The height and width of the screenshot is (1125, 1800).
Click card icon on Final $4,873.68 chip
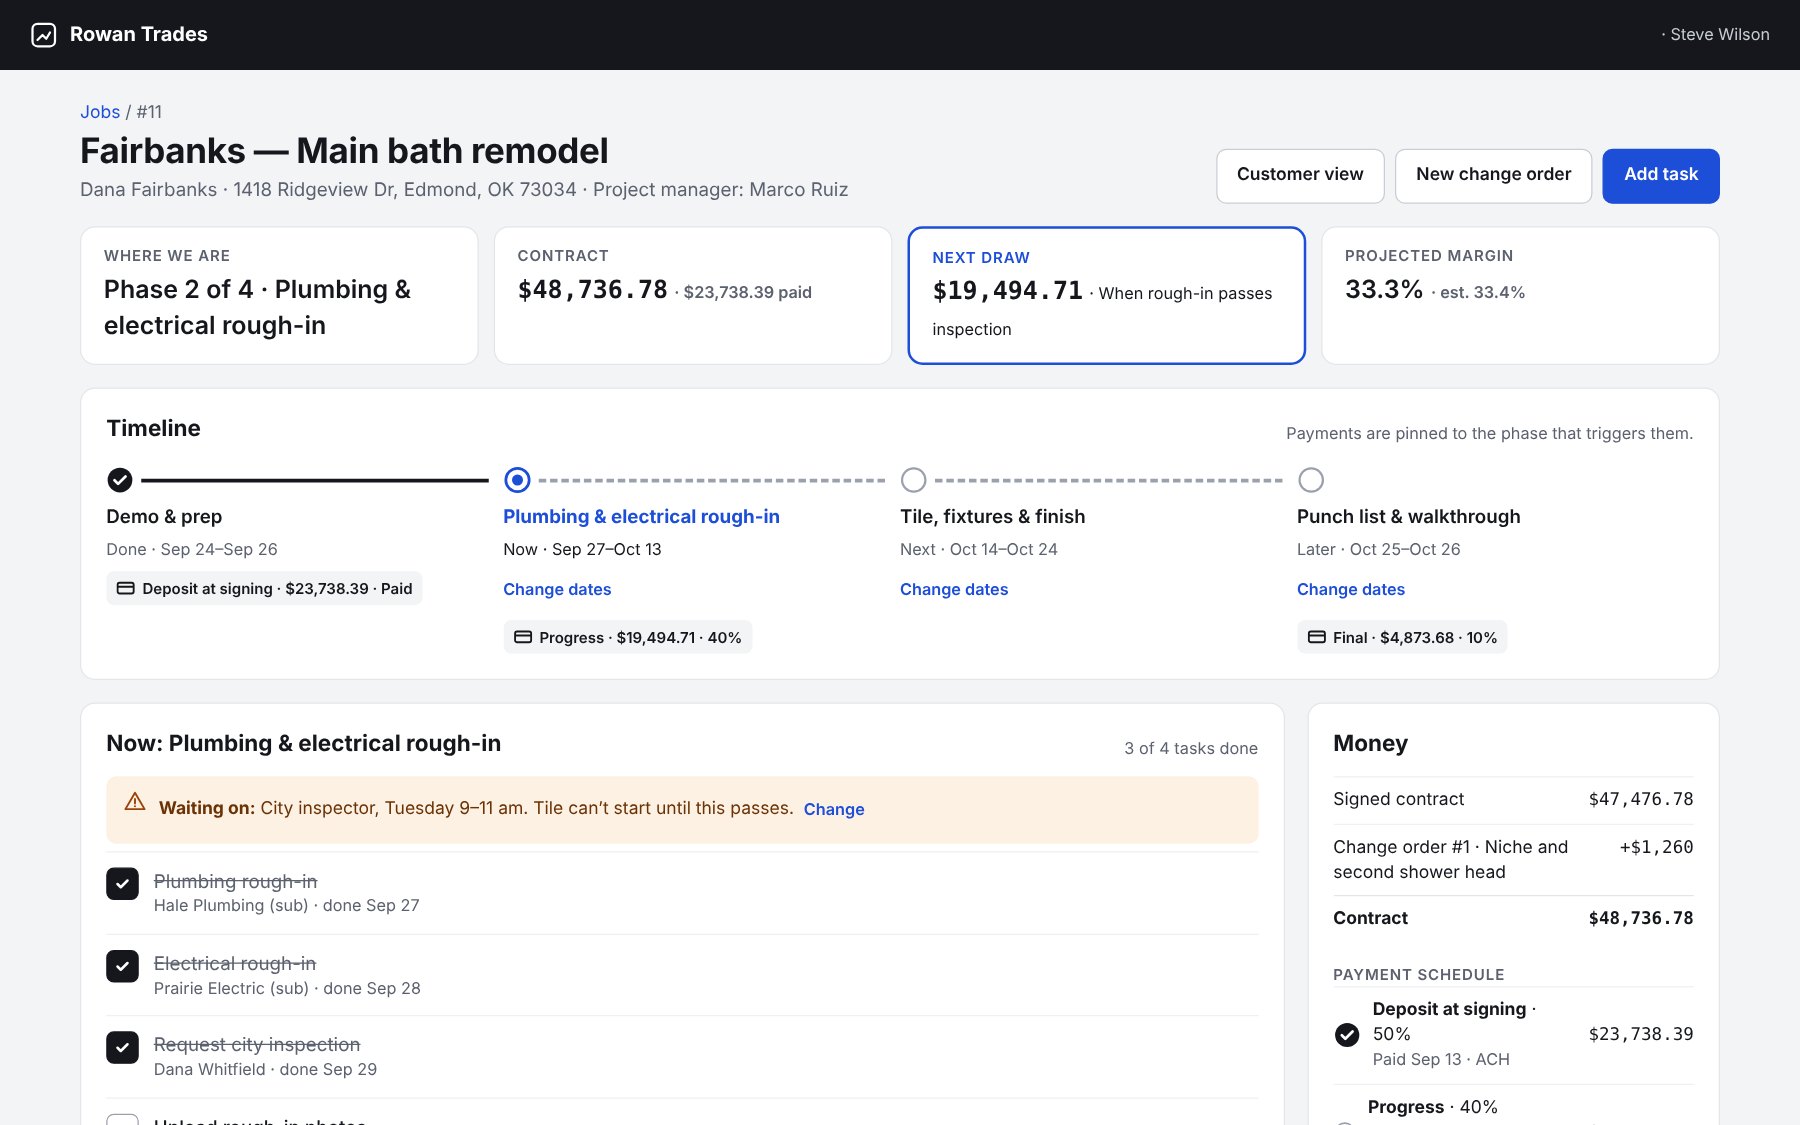coord(1317,637)
